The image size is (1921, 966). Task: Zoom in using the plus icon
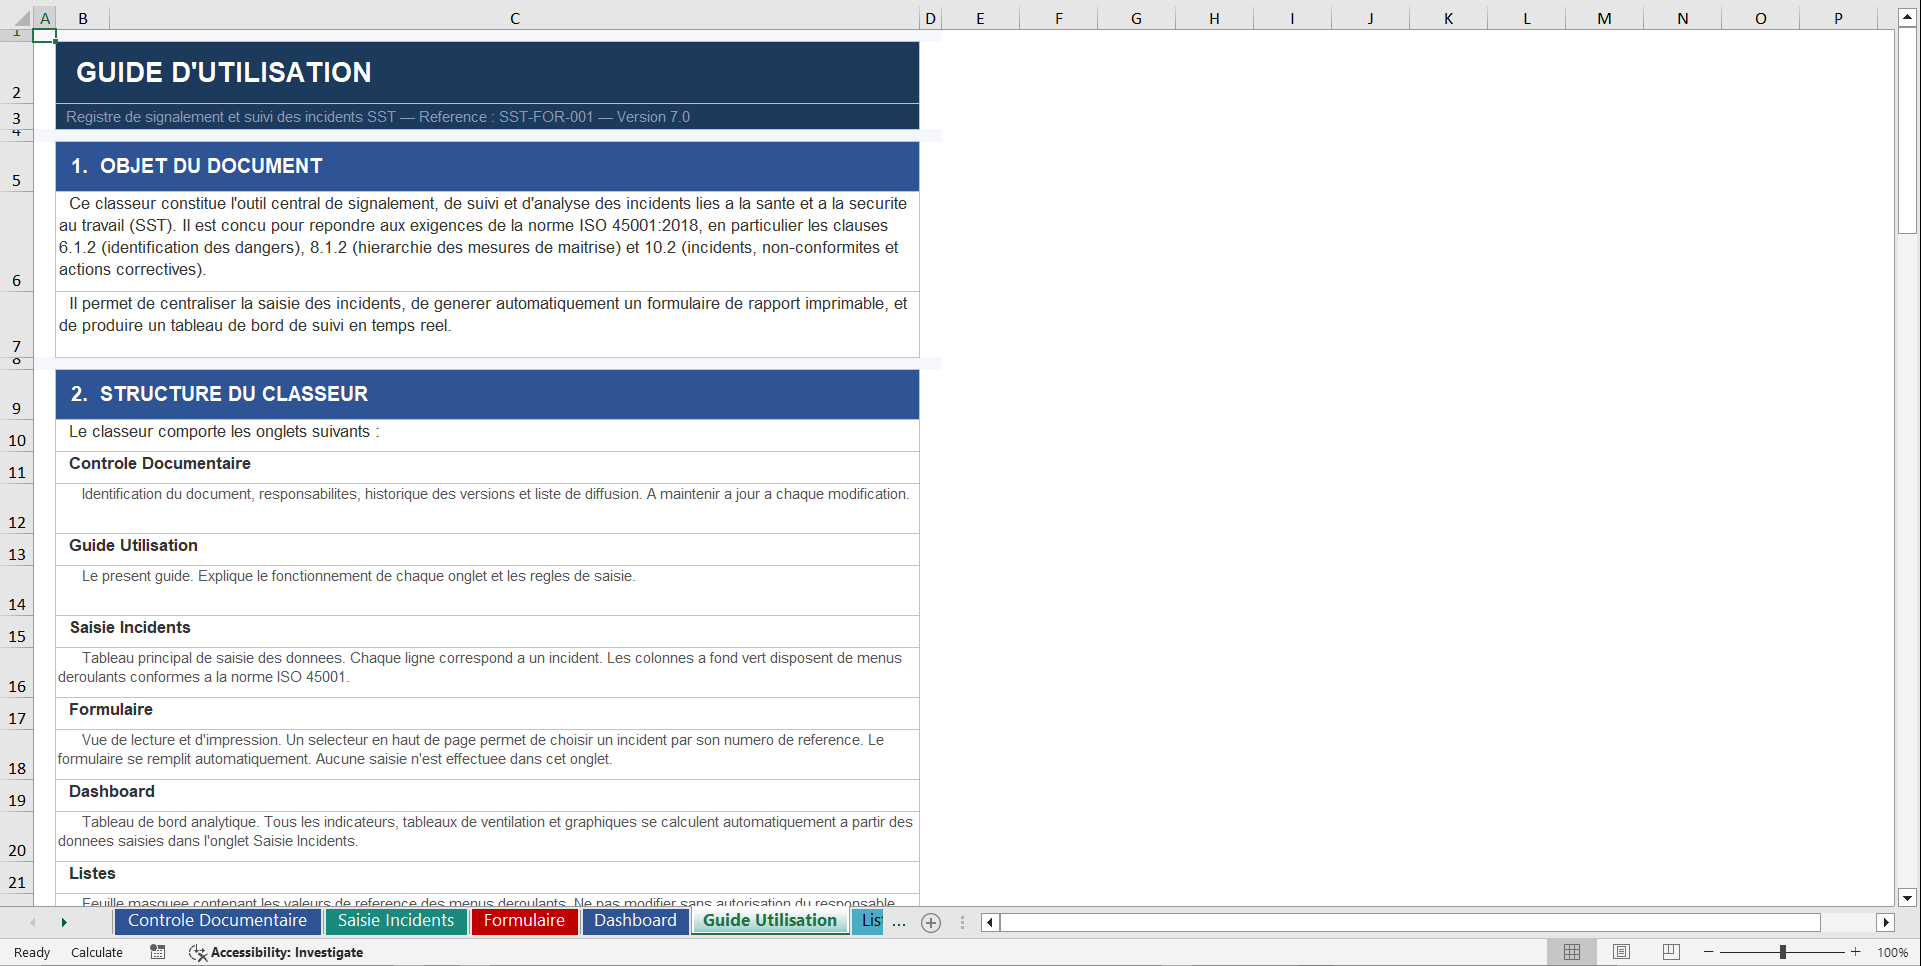(1857, 952)
